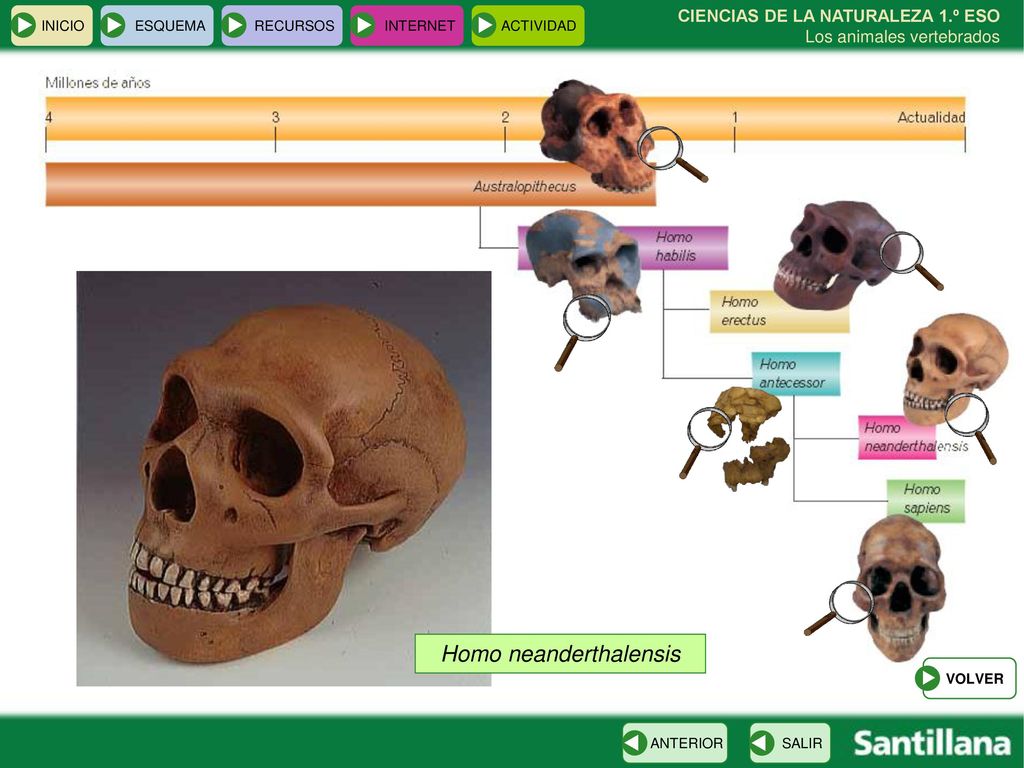Image resolution: width=1024 pixels, height=768 pixels.
Task: Open the INICIO tab
Action: click(52, 25)
